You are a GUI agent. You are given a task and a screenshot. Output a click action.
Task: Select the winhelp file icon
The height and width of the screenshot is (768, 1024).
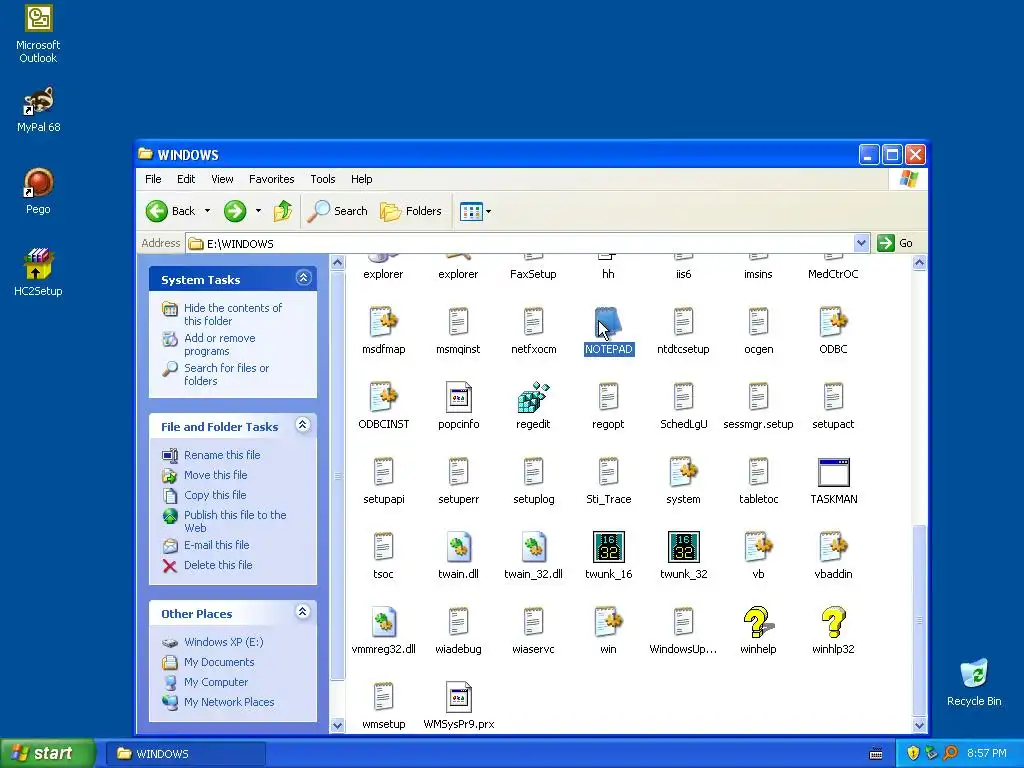point(758,622)
